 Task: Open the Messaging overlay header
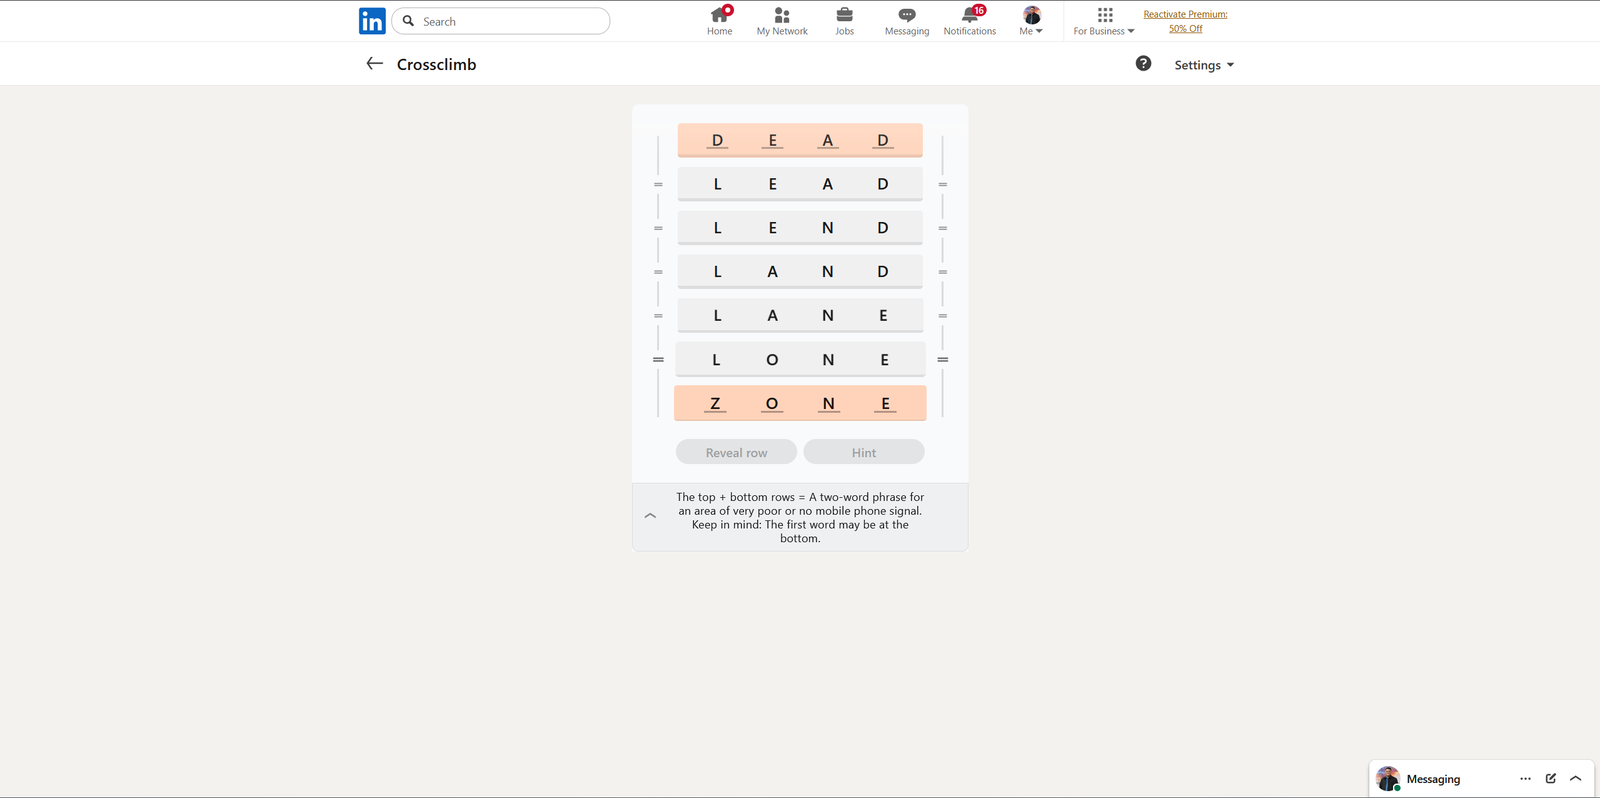1481,779
